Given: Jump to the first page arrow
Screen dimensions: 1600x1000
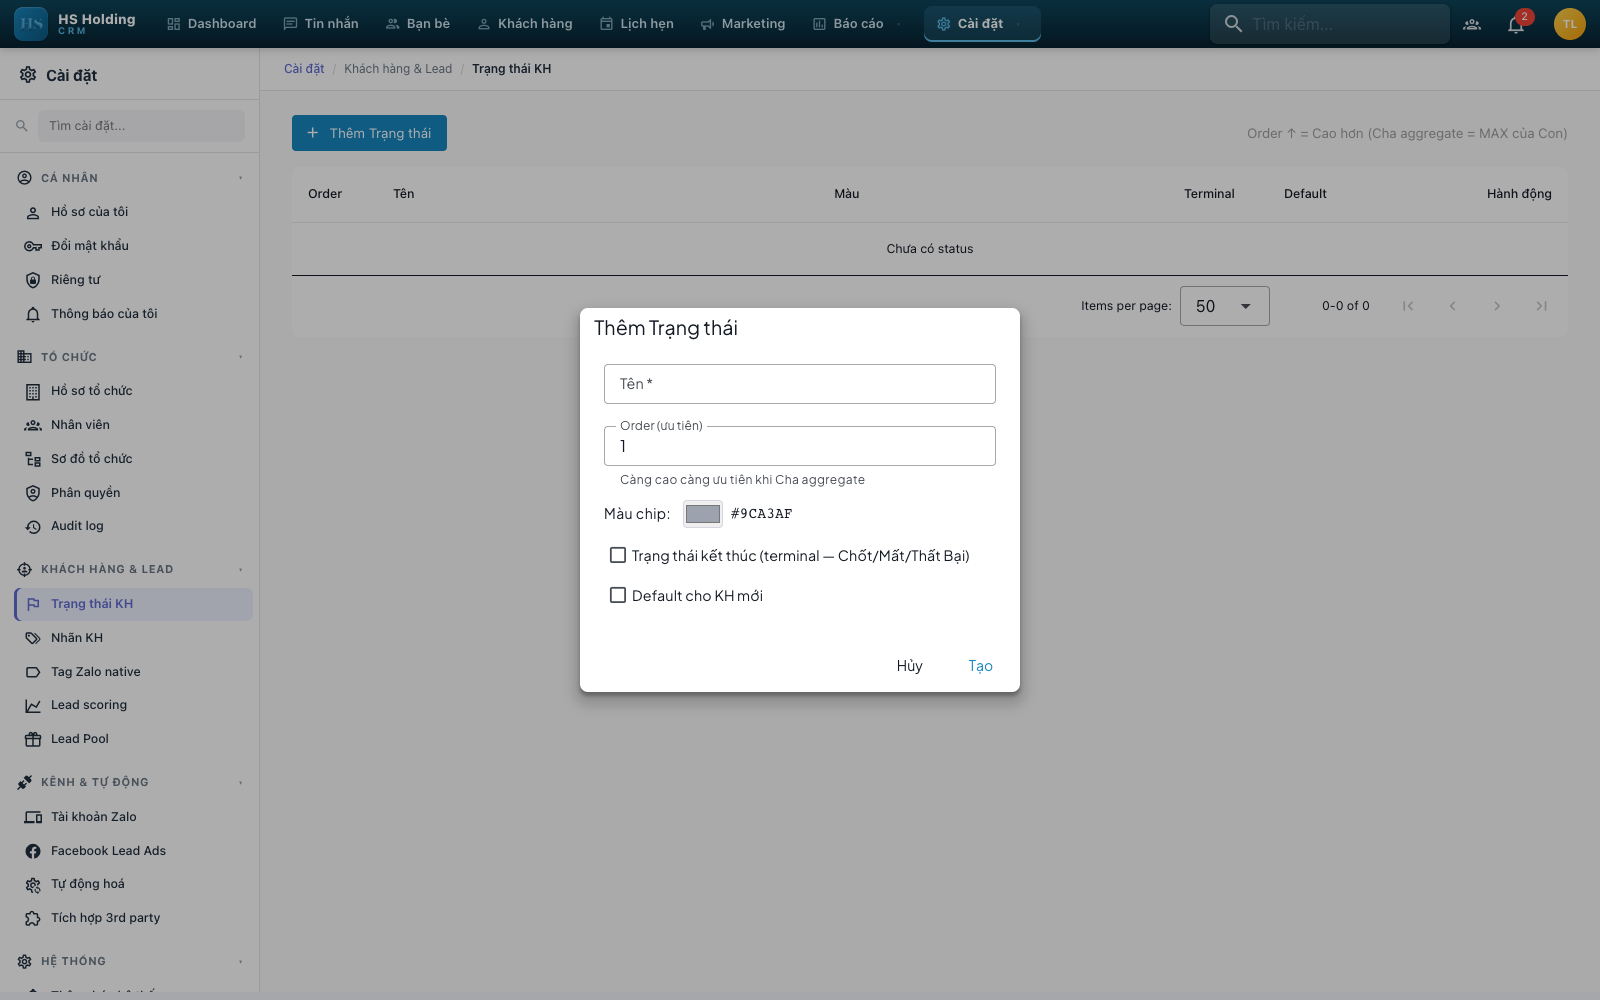Looking at the screenshot, I should point(1408,306).
